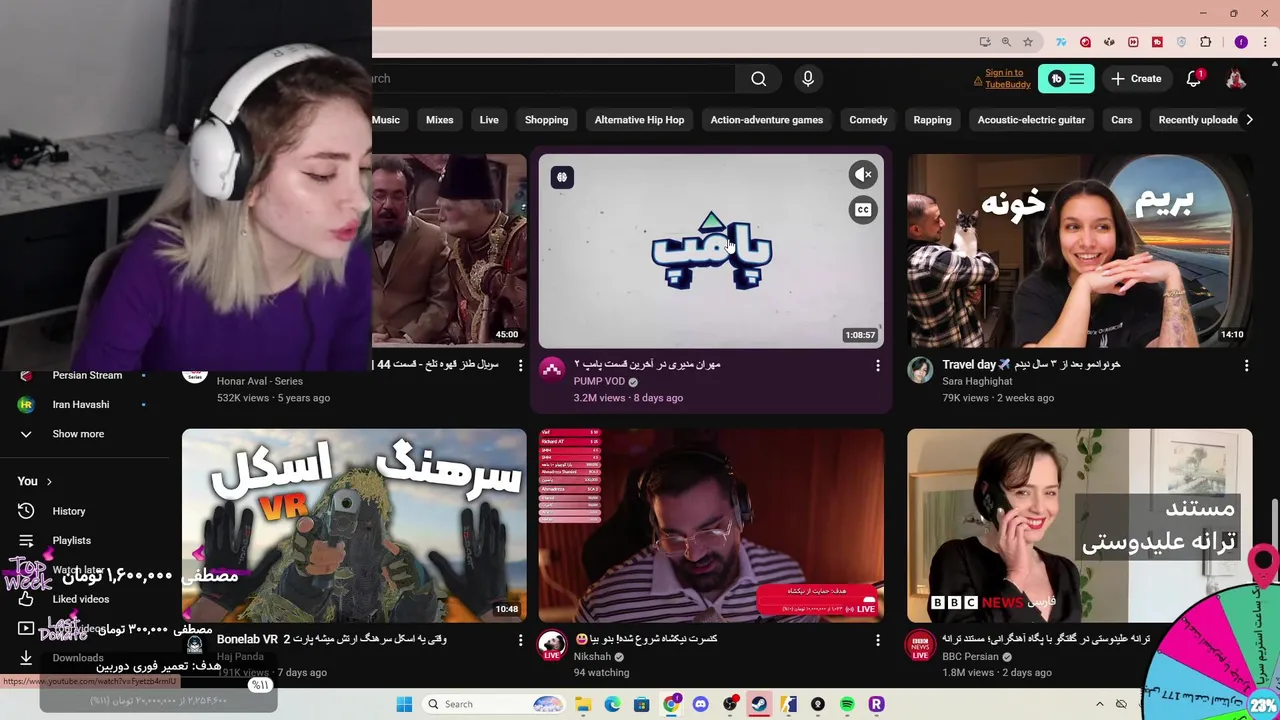Open more options for the Nikshah live stream
This screenshot has height=720, width=1280.
click(878, 640)
